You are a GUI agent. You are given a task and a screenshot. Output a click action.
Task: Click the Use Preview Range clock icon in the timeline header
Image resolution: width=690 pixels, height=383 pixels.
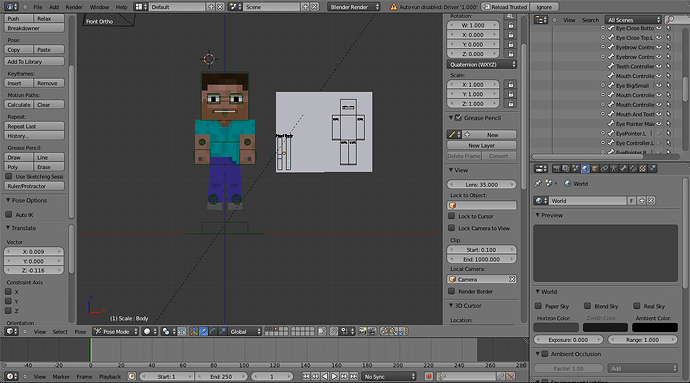132,376
